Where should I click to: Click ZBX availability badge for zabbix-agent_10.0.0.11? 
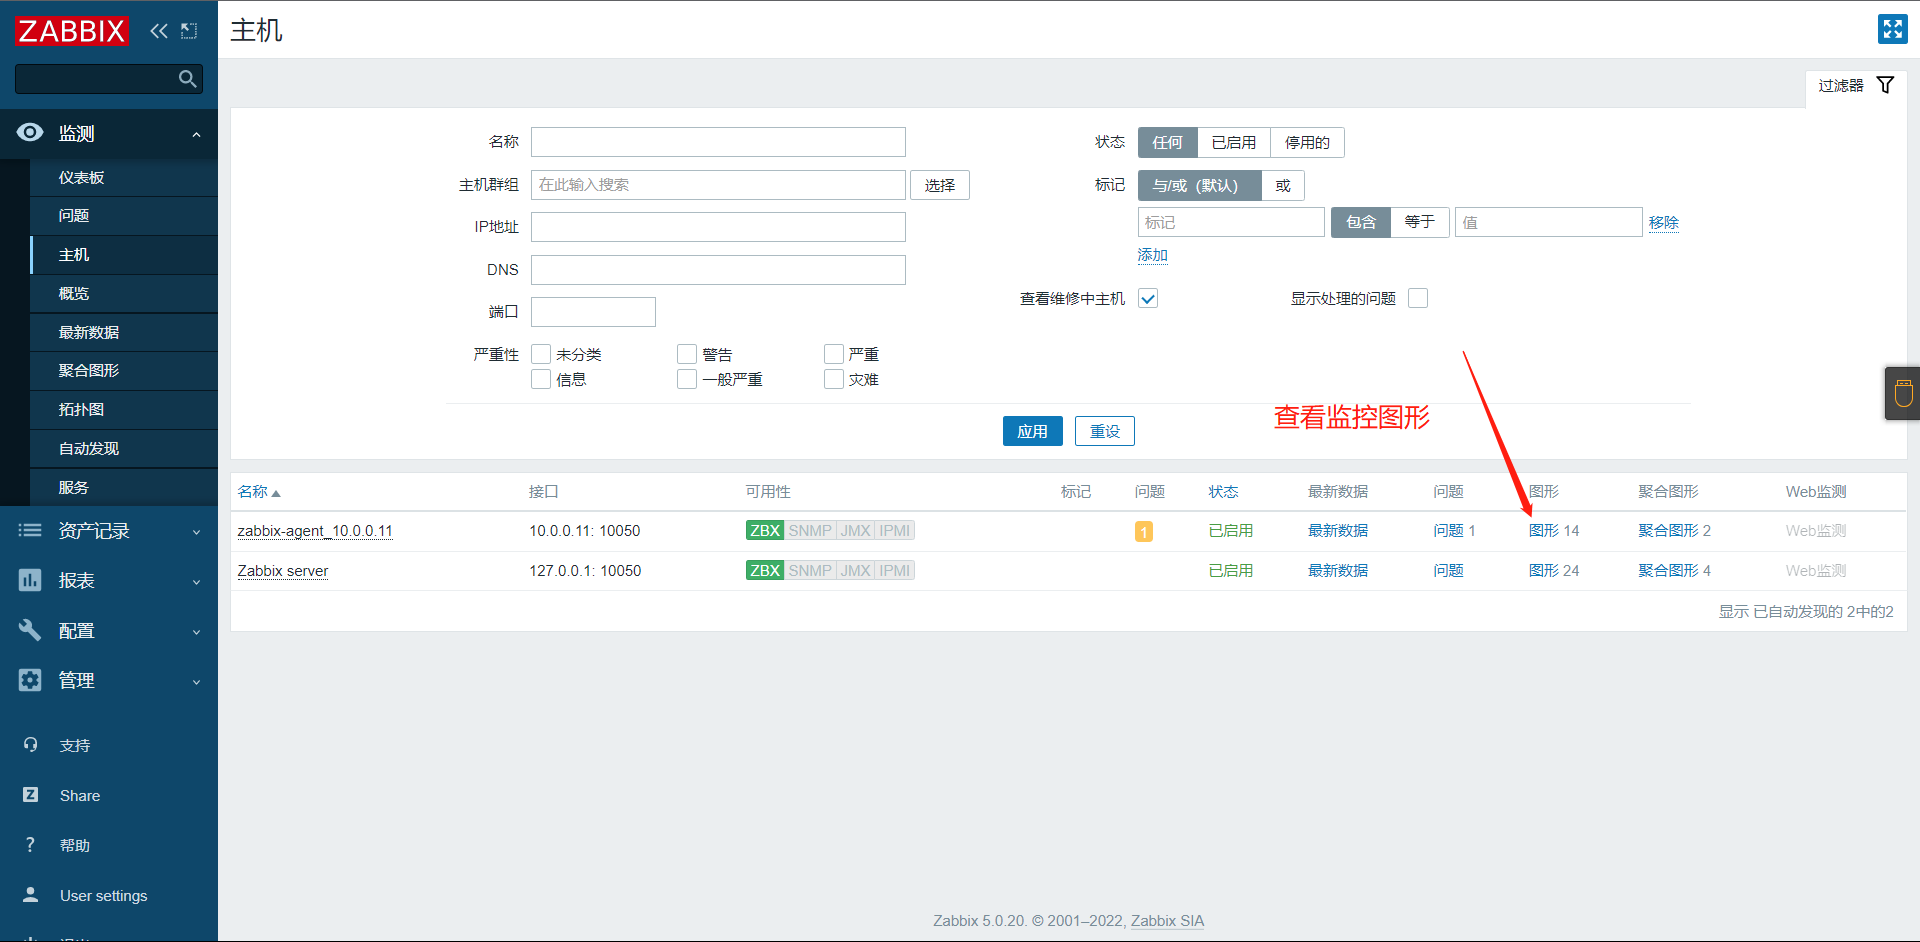(x=765, y=531)
